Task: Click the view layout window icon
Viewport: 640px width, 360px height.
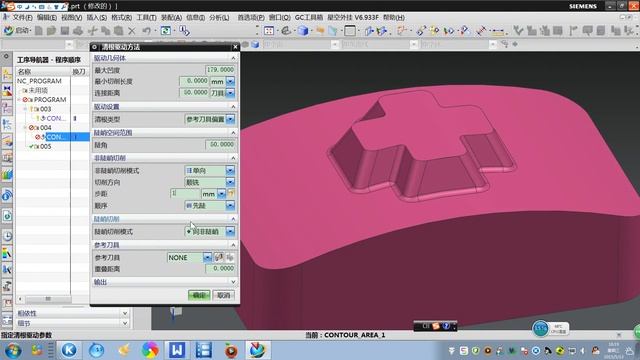Action: (x=269, y=31)
